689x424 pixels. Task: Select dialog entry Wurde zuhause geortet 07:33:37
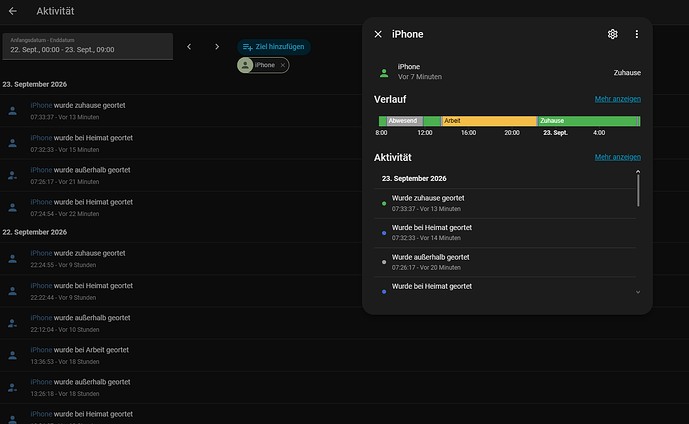tap(505, 203)
